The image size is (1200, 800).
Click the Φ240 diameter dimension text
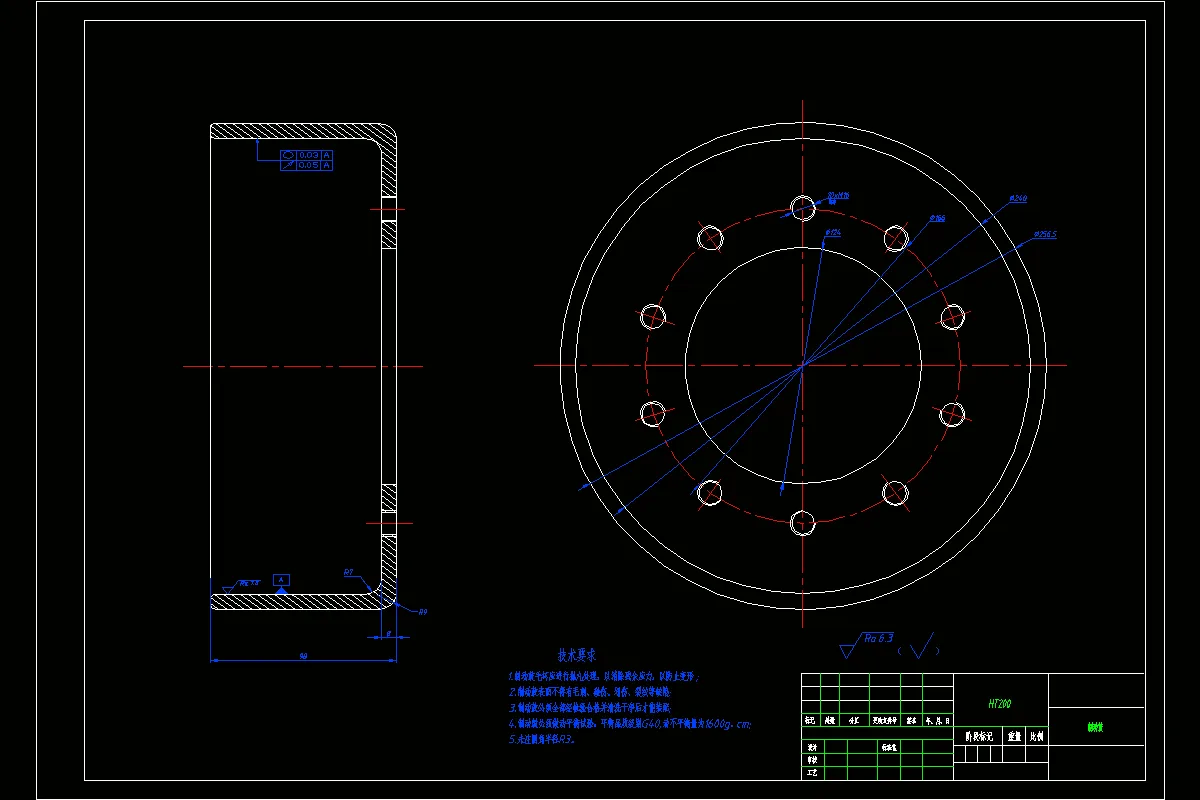(x=1018, y=199)
